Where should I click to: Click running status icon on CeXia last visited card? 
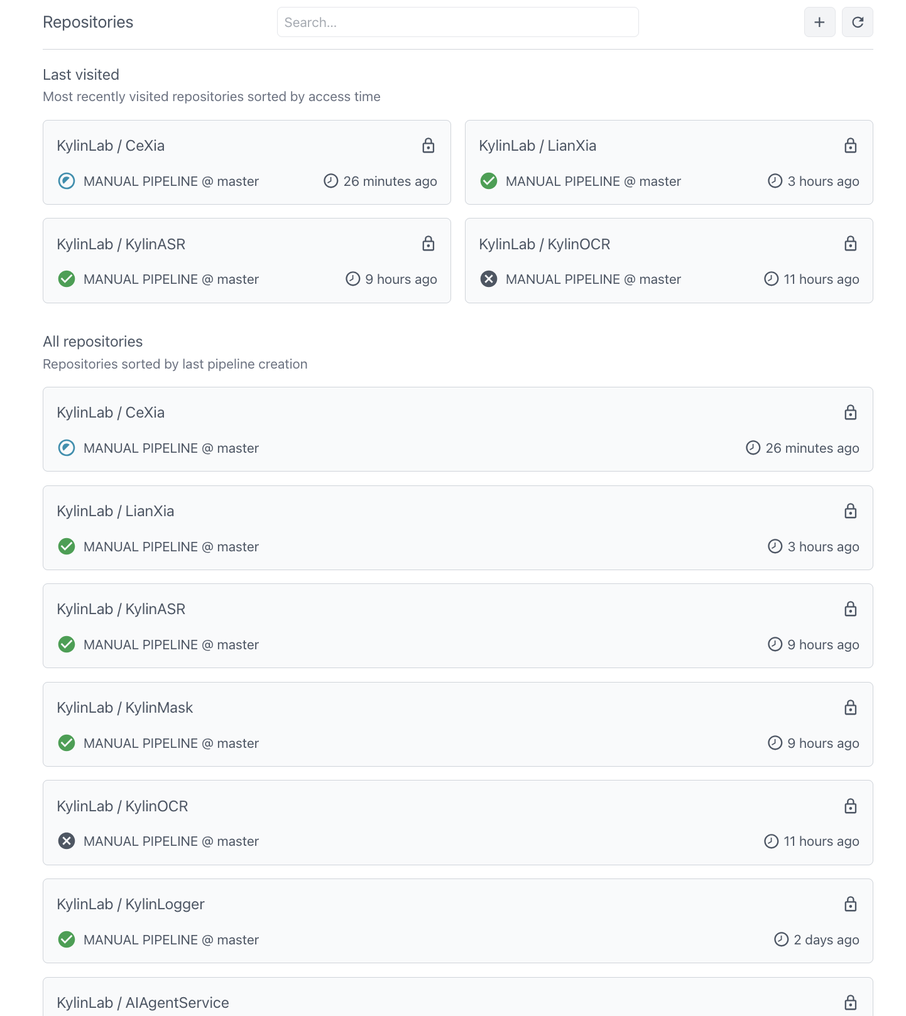(x=67, y=181)
